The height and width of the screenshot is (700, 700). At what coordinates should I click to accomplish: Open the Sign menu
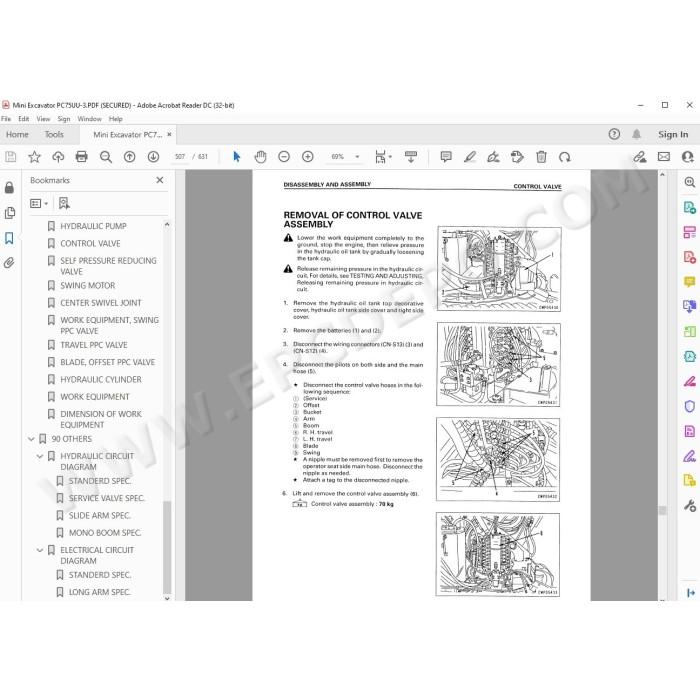tap(64, 119)
